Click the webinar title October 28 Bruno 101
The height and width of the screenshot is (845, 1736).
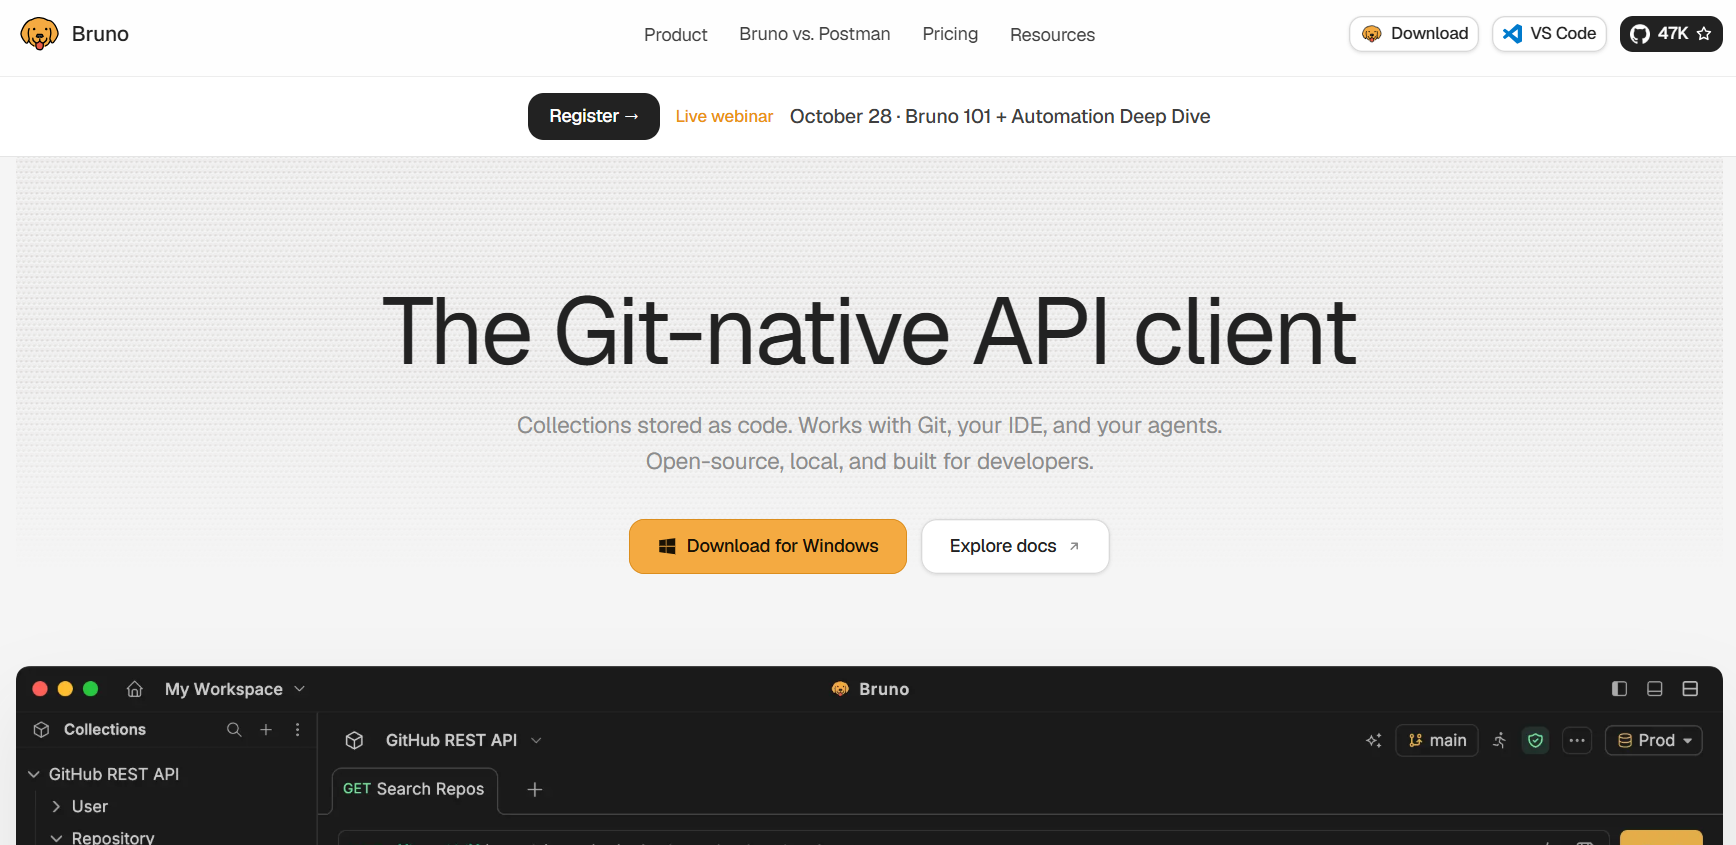(1000, 117)
